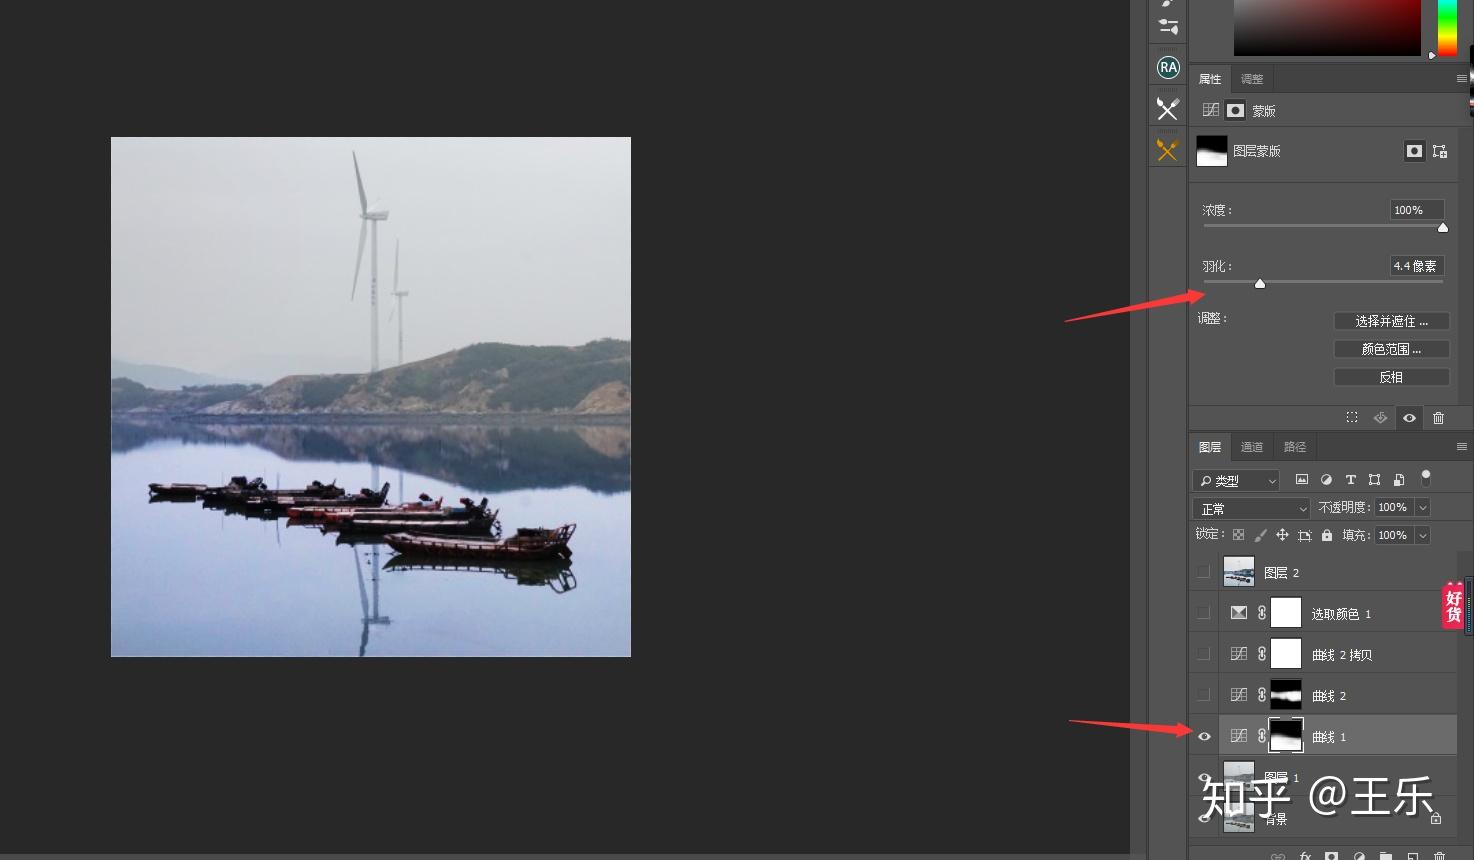Load the mask as a selection
The height and width of the screenshot is (860, 1474).
pos(1352,418)
